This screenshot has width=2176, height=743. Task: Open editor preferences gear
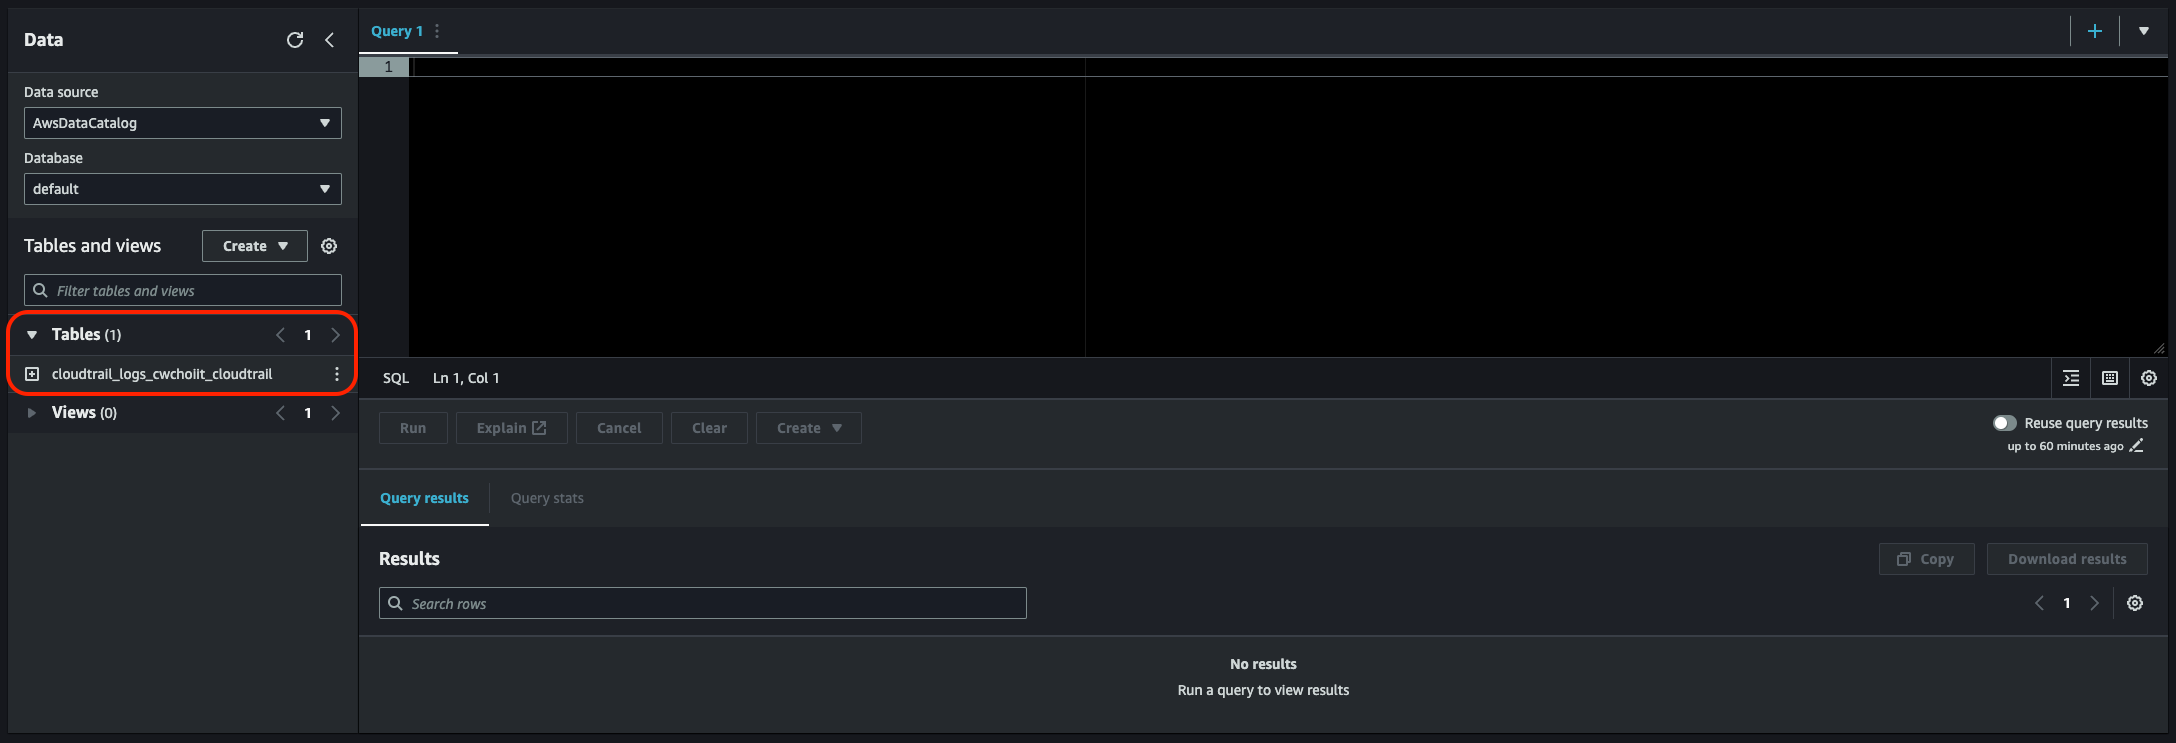(2149, 378)
